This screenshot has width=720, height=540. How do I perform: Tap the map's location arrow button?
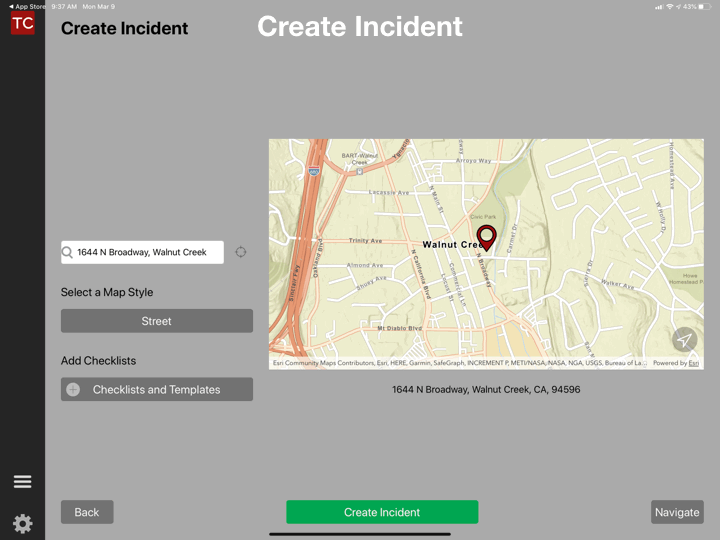(684, 340)
